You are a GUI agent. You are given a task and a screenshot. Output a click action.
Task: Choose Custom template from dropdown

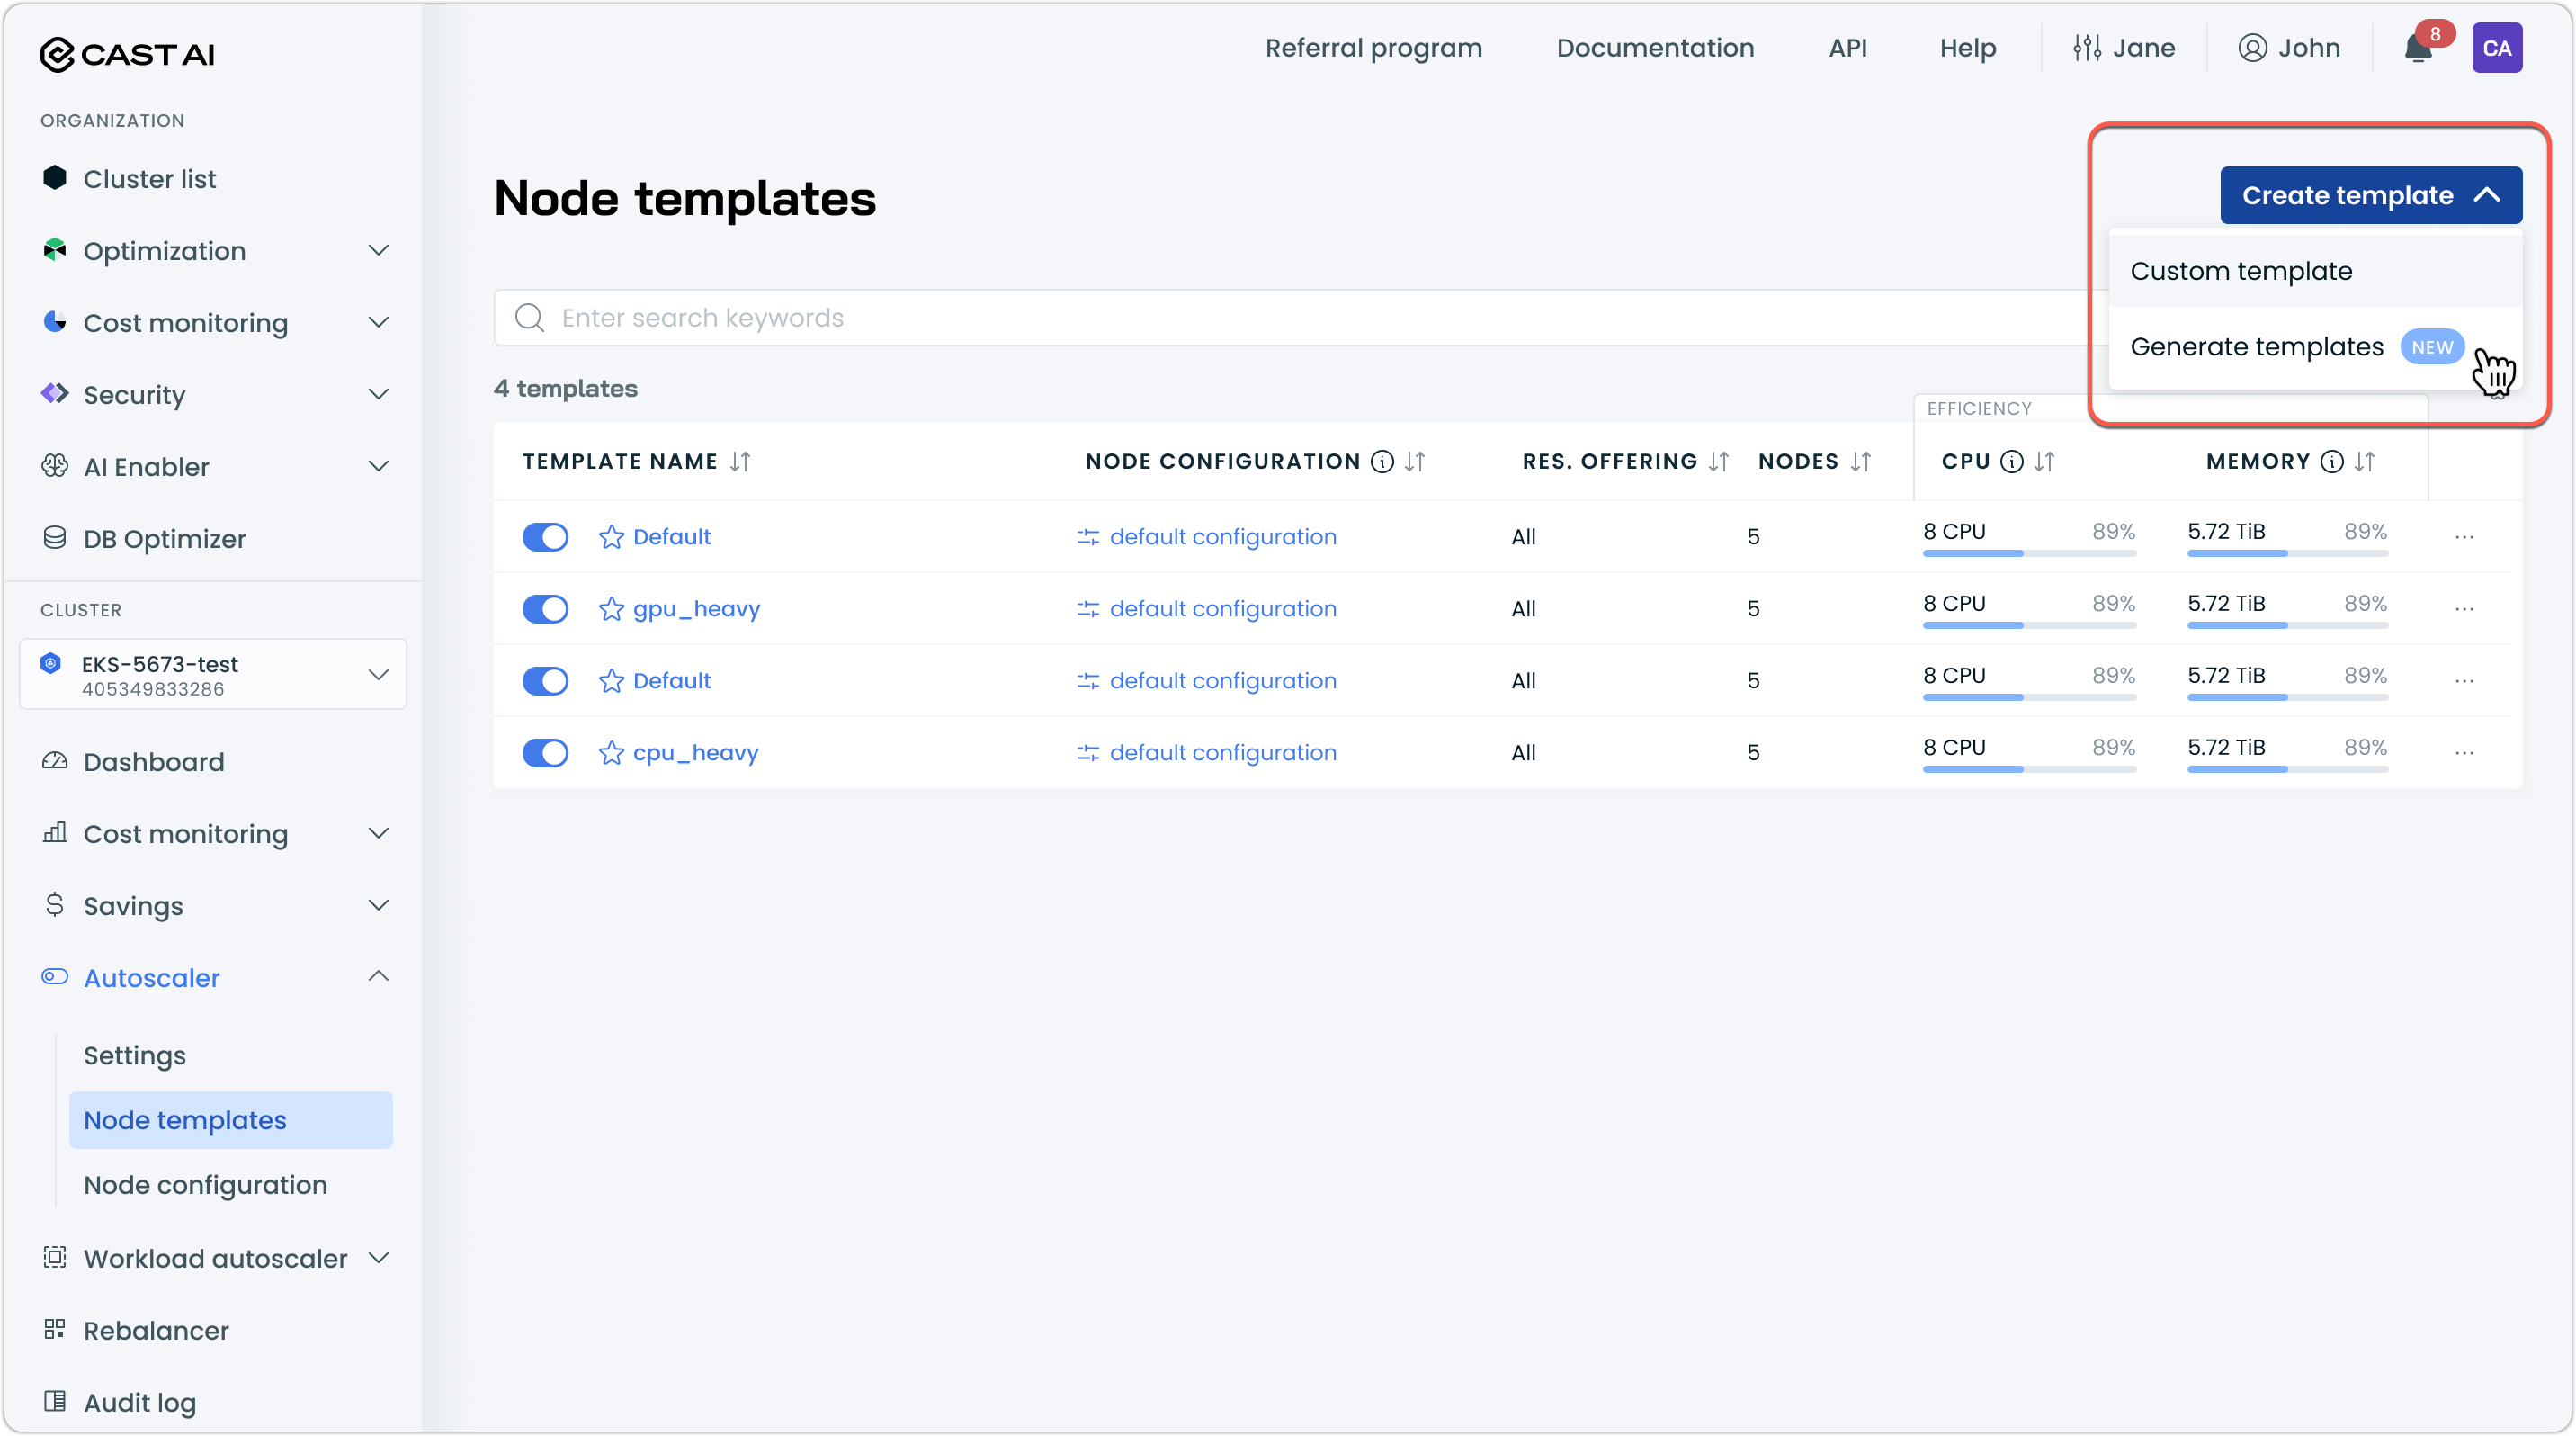point(2240,271)
